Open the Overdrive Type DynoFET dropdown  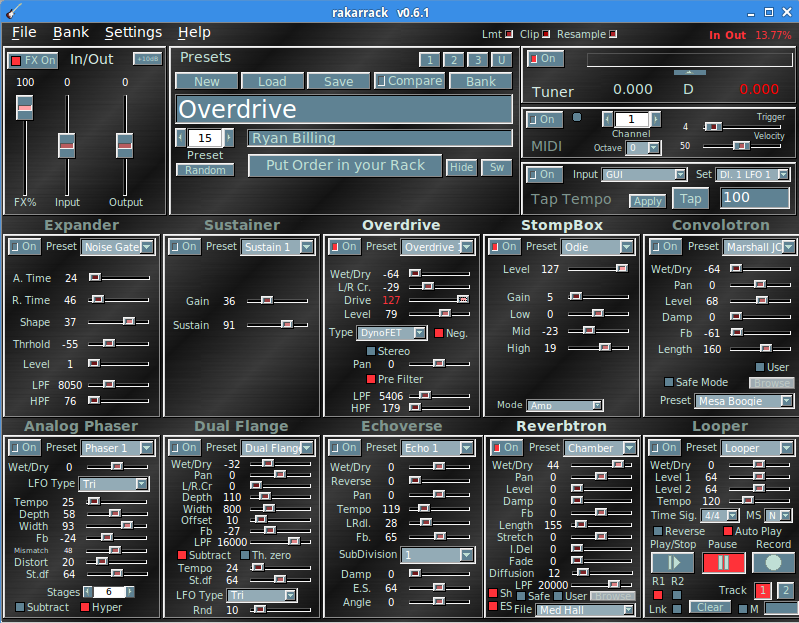(x=392, y=333)
